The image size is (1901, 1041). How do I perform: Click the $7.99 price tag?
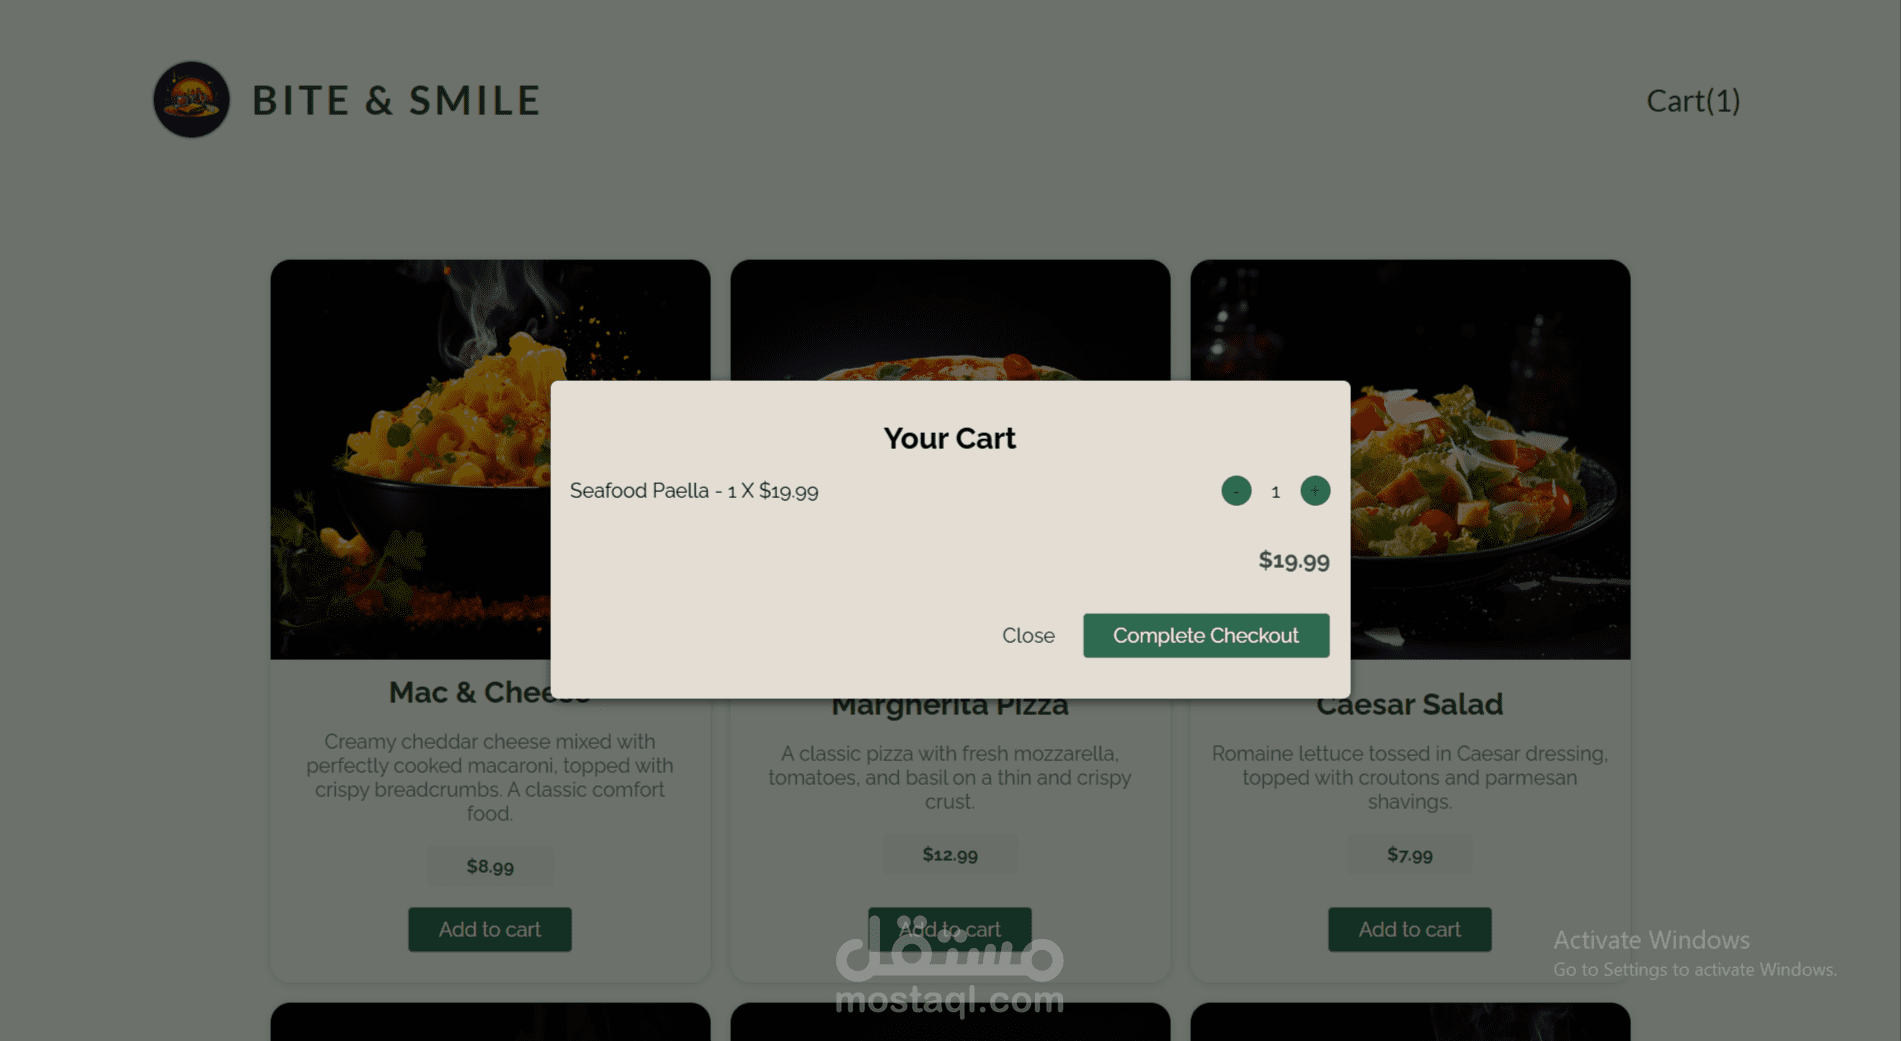pyautogui.click(x=1410, y=855)
